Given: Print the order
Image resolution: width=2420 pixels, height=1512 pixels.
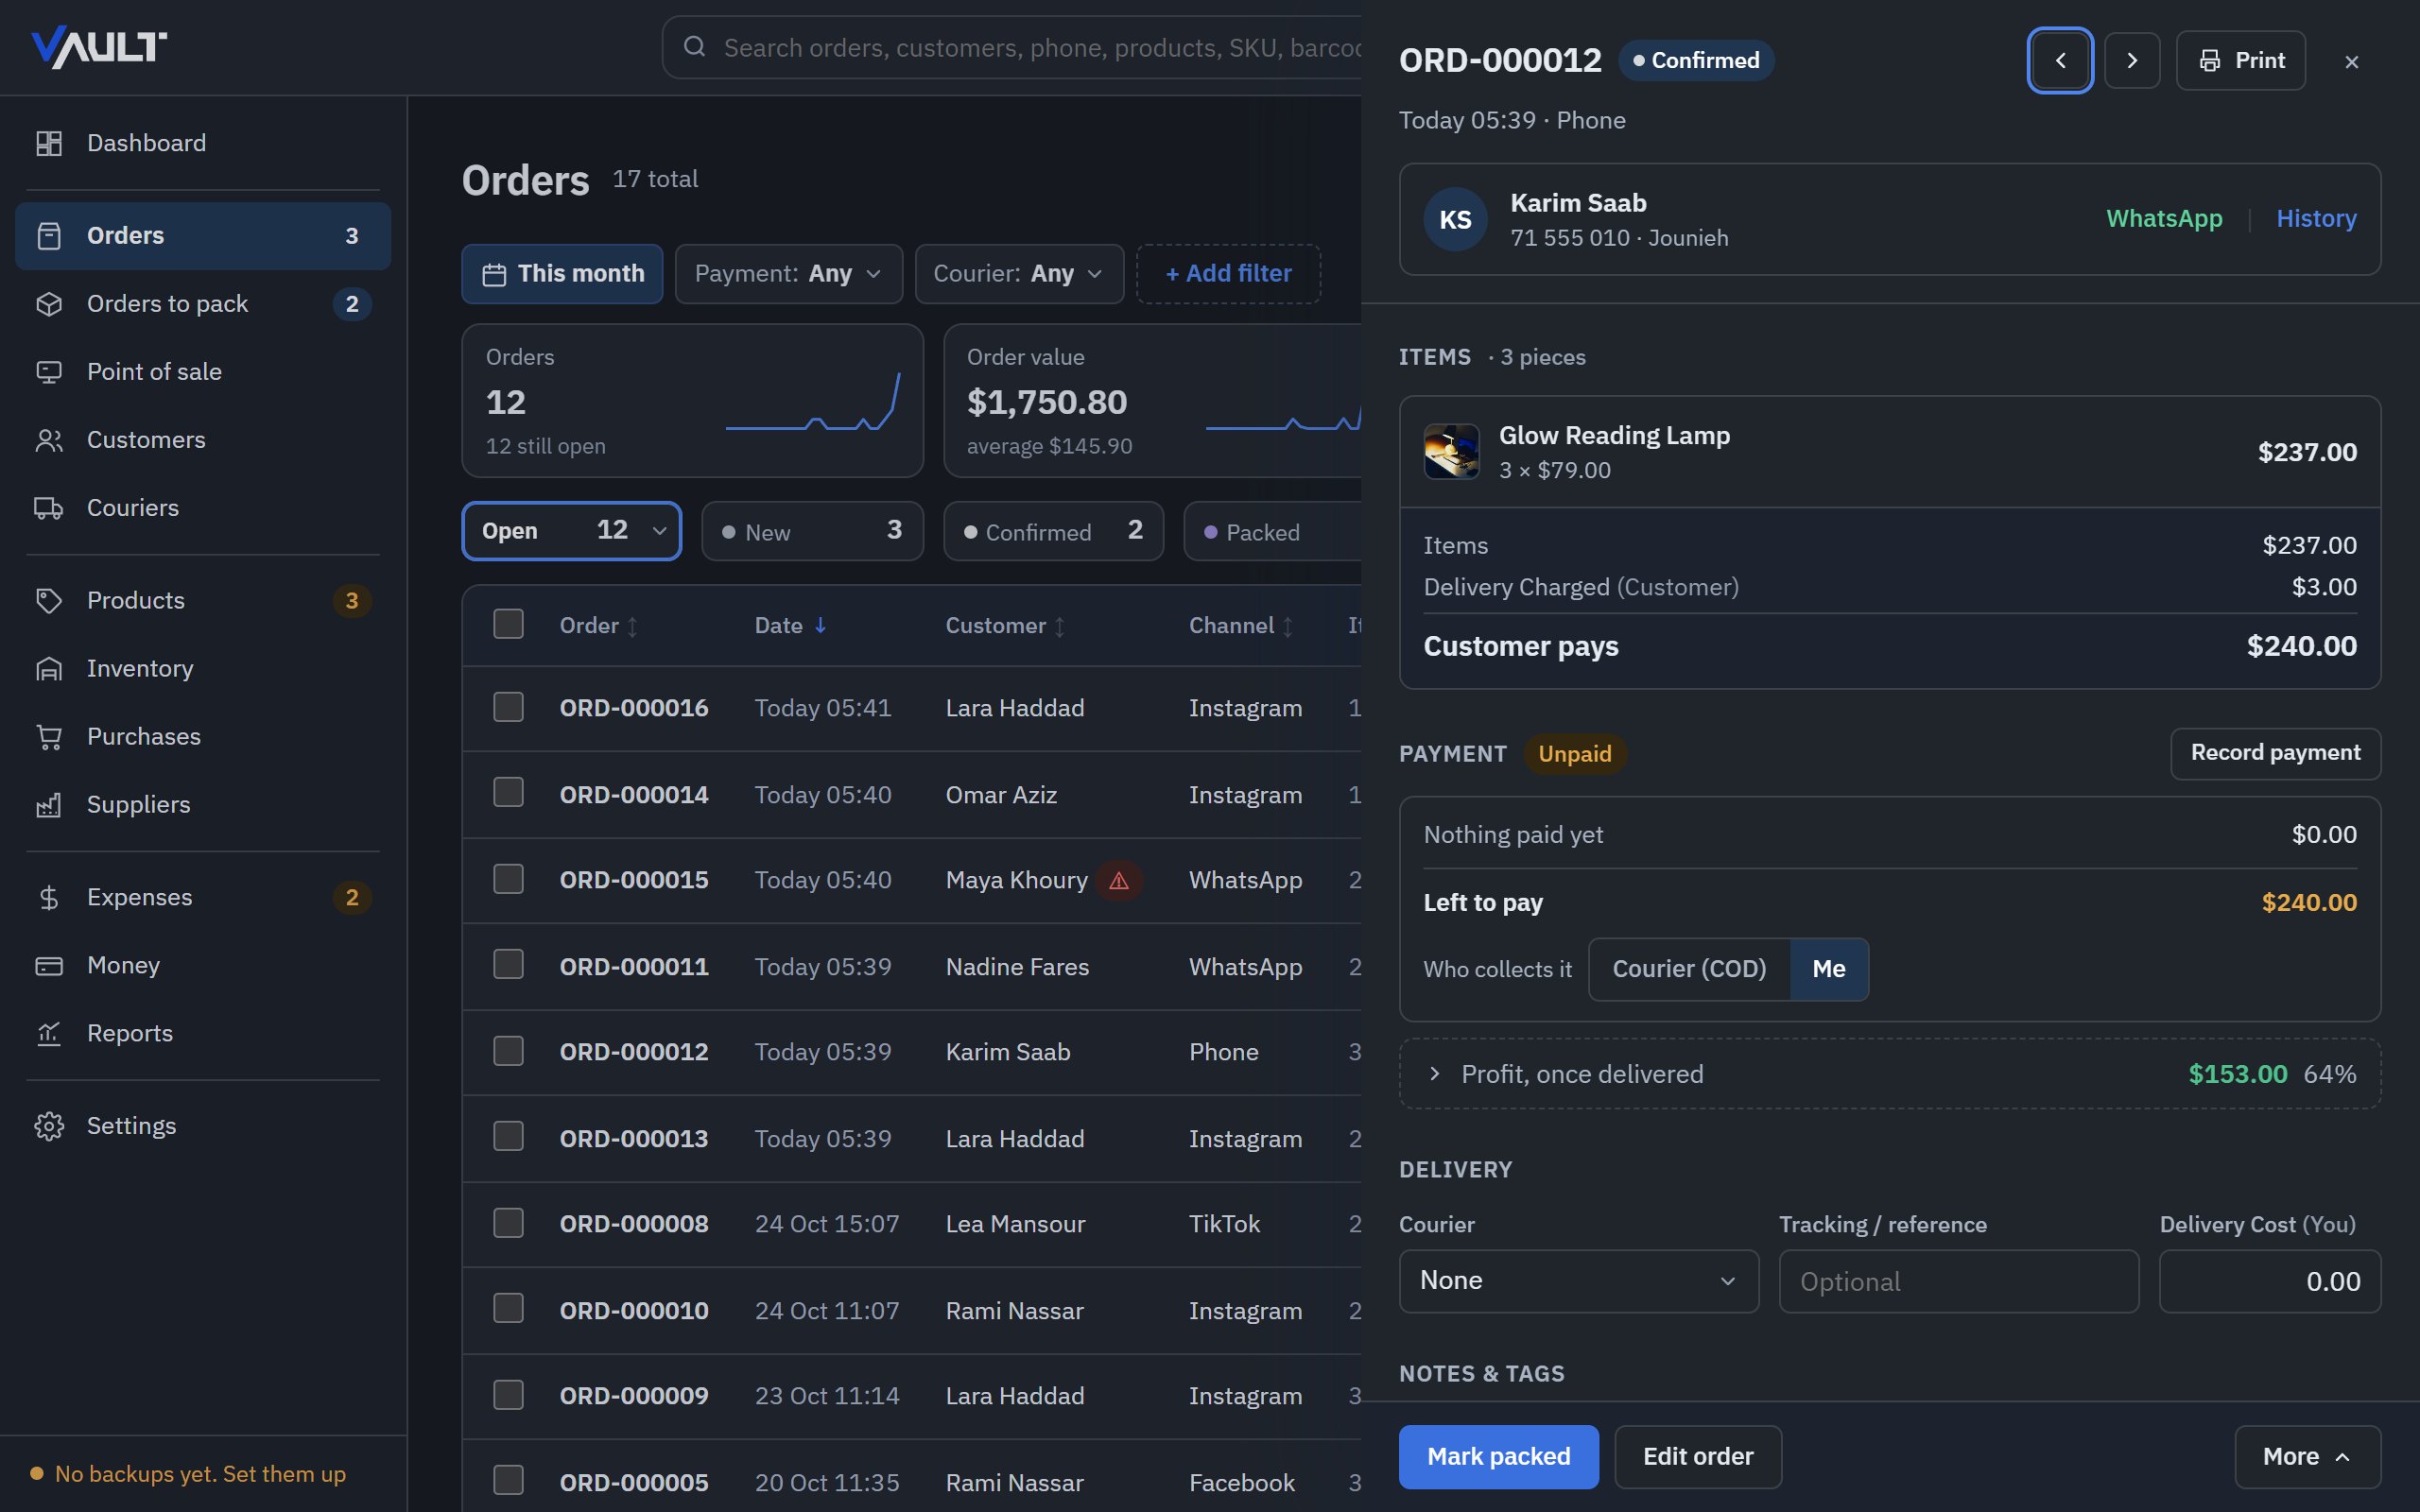Looking at the screenshot, I should click(x=2240, y=60).
